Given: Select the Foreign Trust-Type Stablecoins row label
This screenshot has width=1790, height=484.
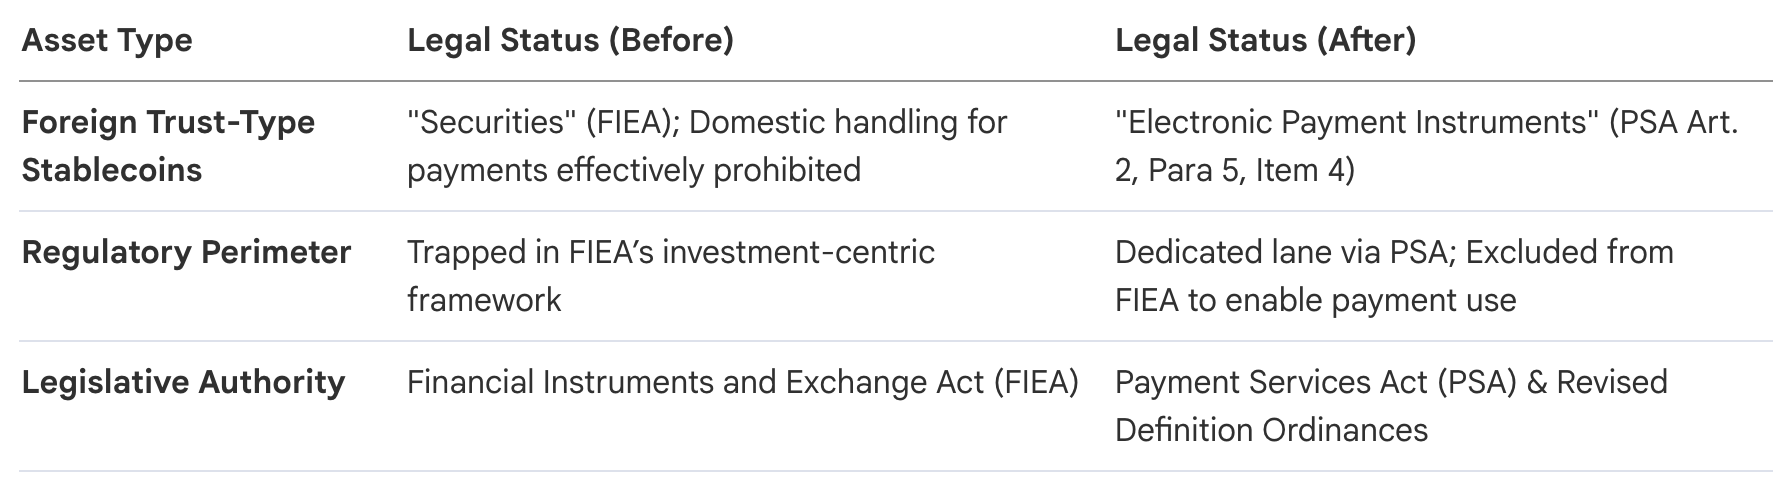Looking at the screenshot, I should (x=168, y=146).
